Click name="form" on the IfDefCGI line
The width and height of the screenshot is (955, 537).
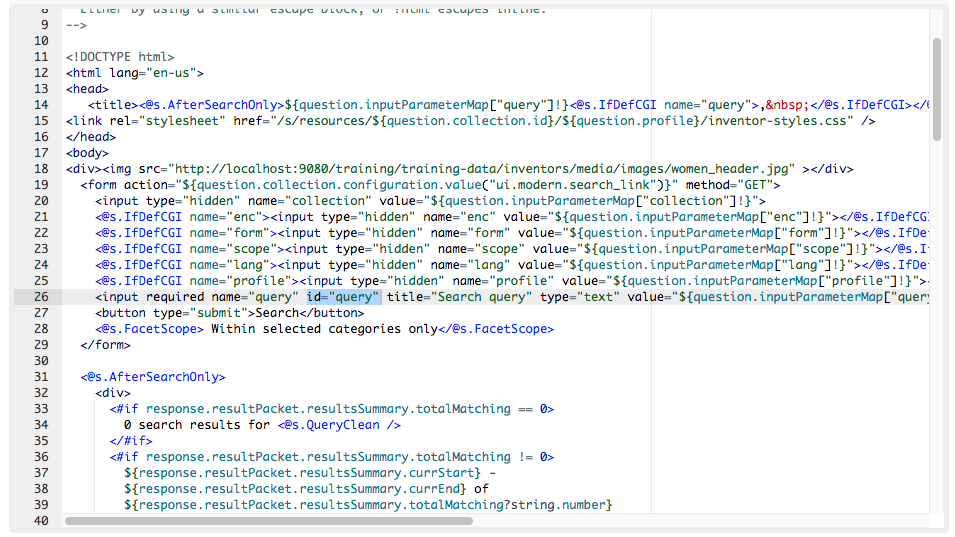point(230,233)
